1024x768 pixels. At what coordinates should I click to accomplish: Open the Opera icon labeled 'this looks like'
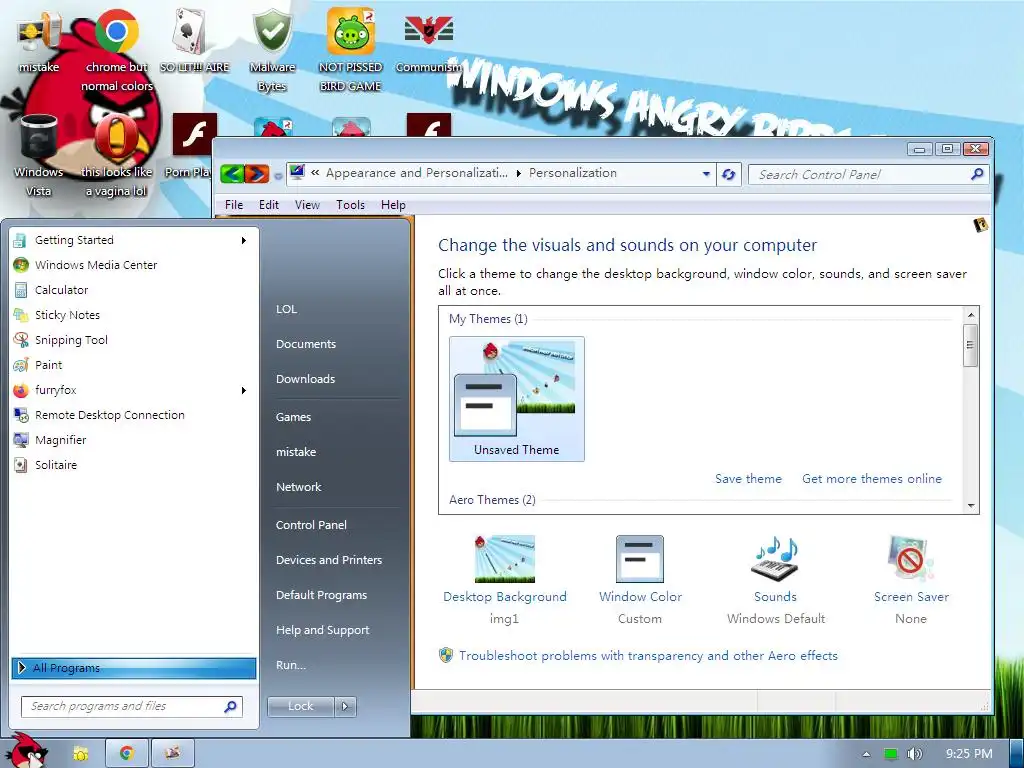(117, 155)
